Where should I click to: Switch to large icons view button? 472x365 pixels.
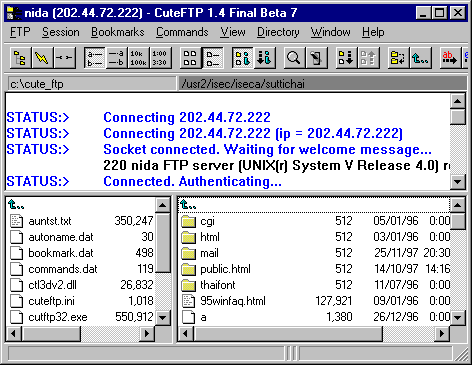[190, 58]
